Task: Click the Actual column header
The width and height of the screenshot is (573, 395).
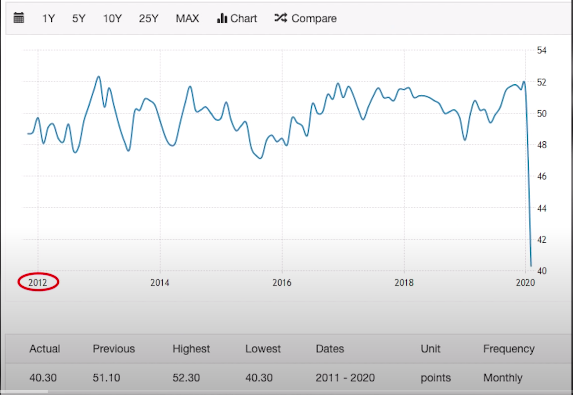Action: click(x=45, y=349)
